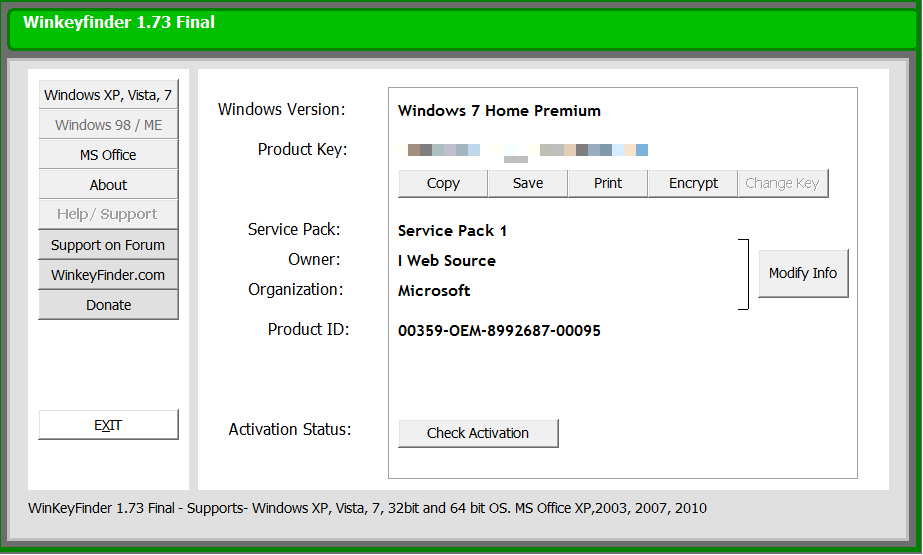Open the Windows XP, Vista, 7 section
Image resolution: width=923 pixels, height=555 pixels.
tap(108, 95)
